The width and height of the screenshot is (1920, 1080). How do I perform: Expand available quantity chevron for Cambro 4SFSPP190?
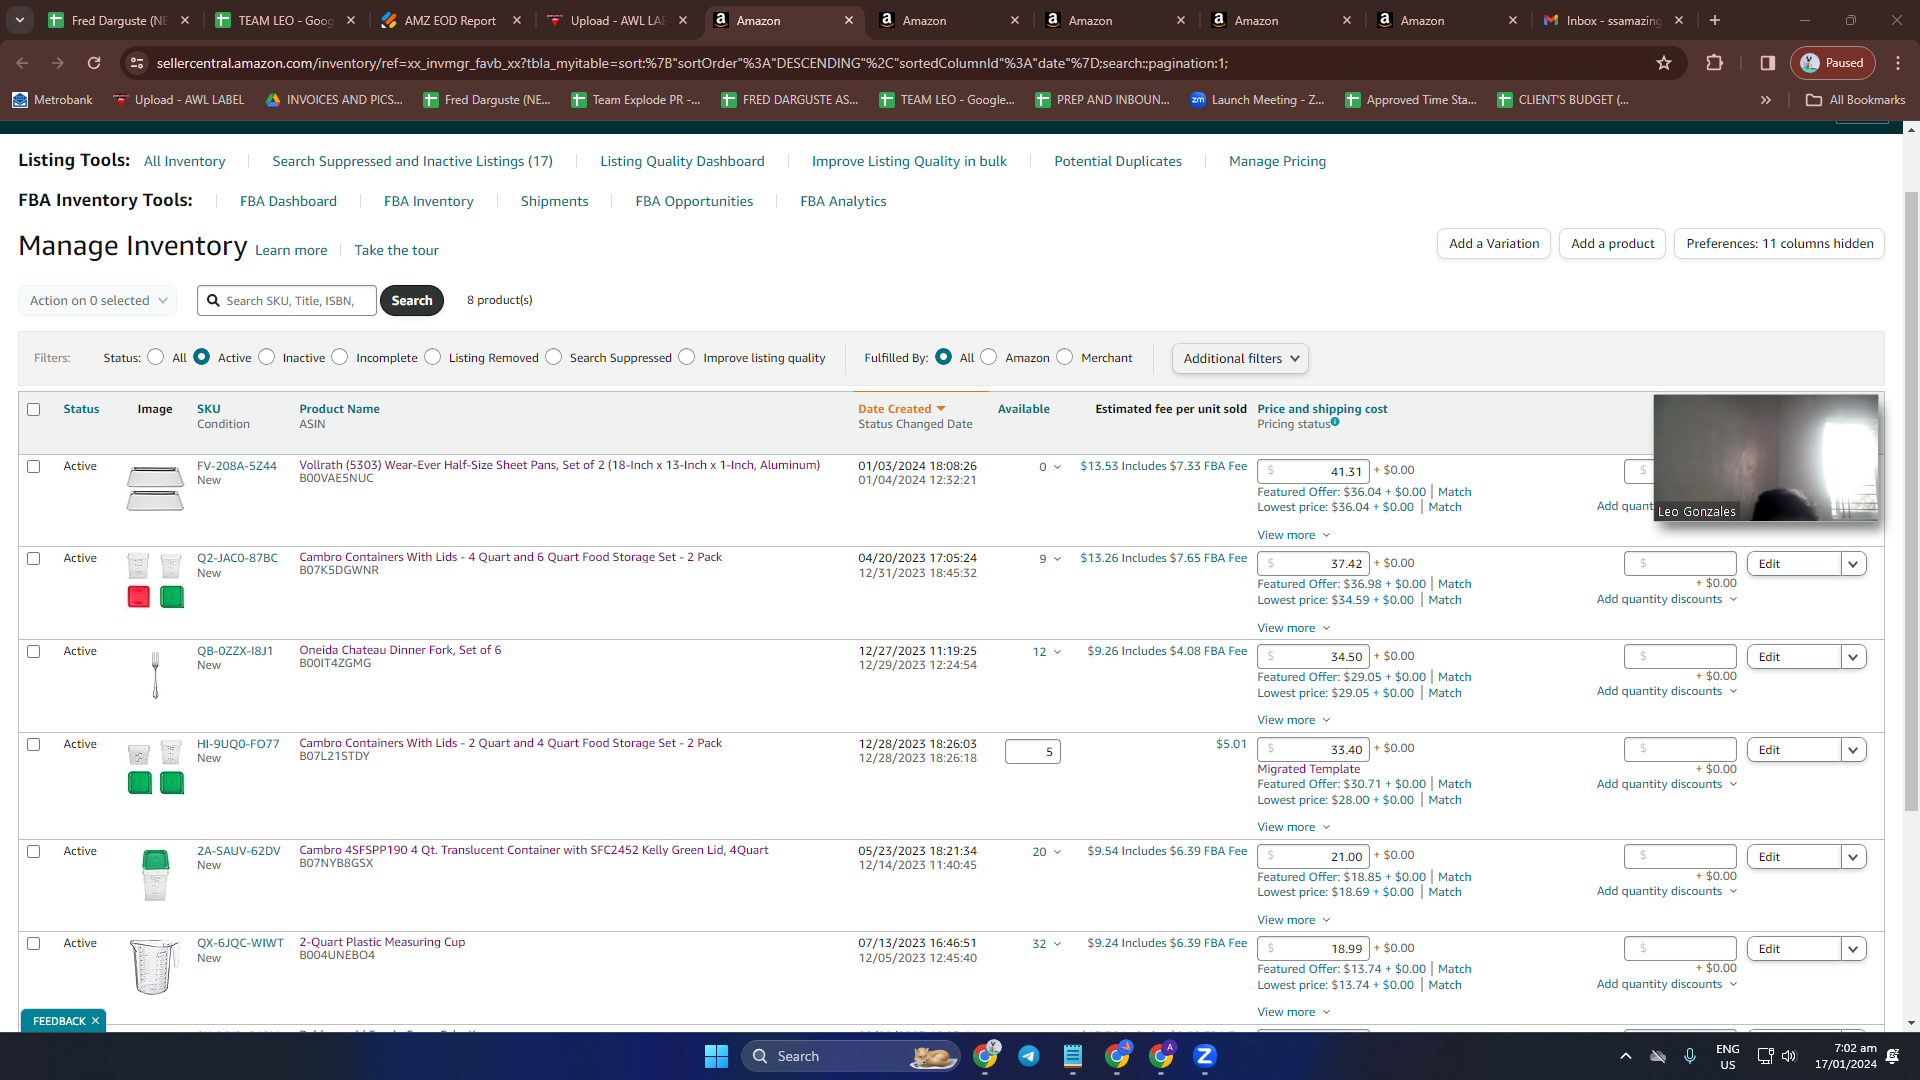(x=1057, y=852)
